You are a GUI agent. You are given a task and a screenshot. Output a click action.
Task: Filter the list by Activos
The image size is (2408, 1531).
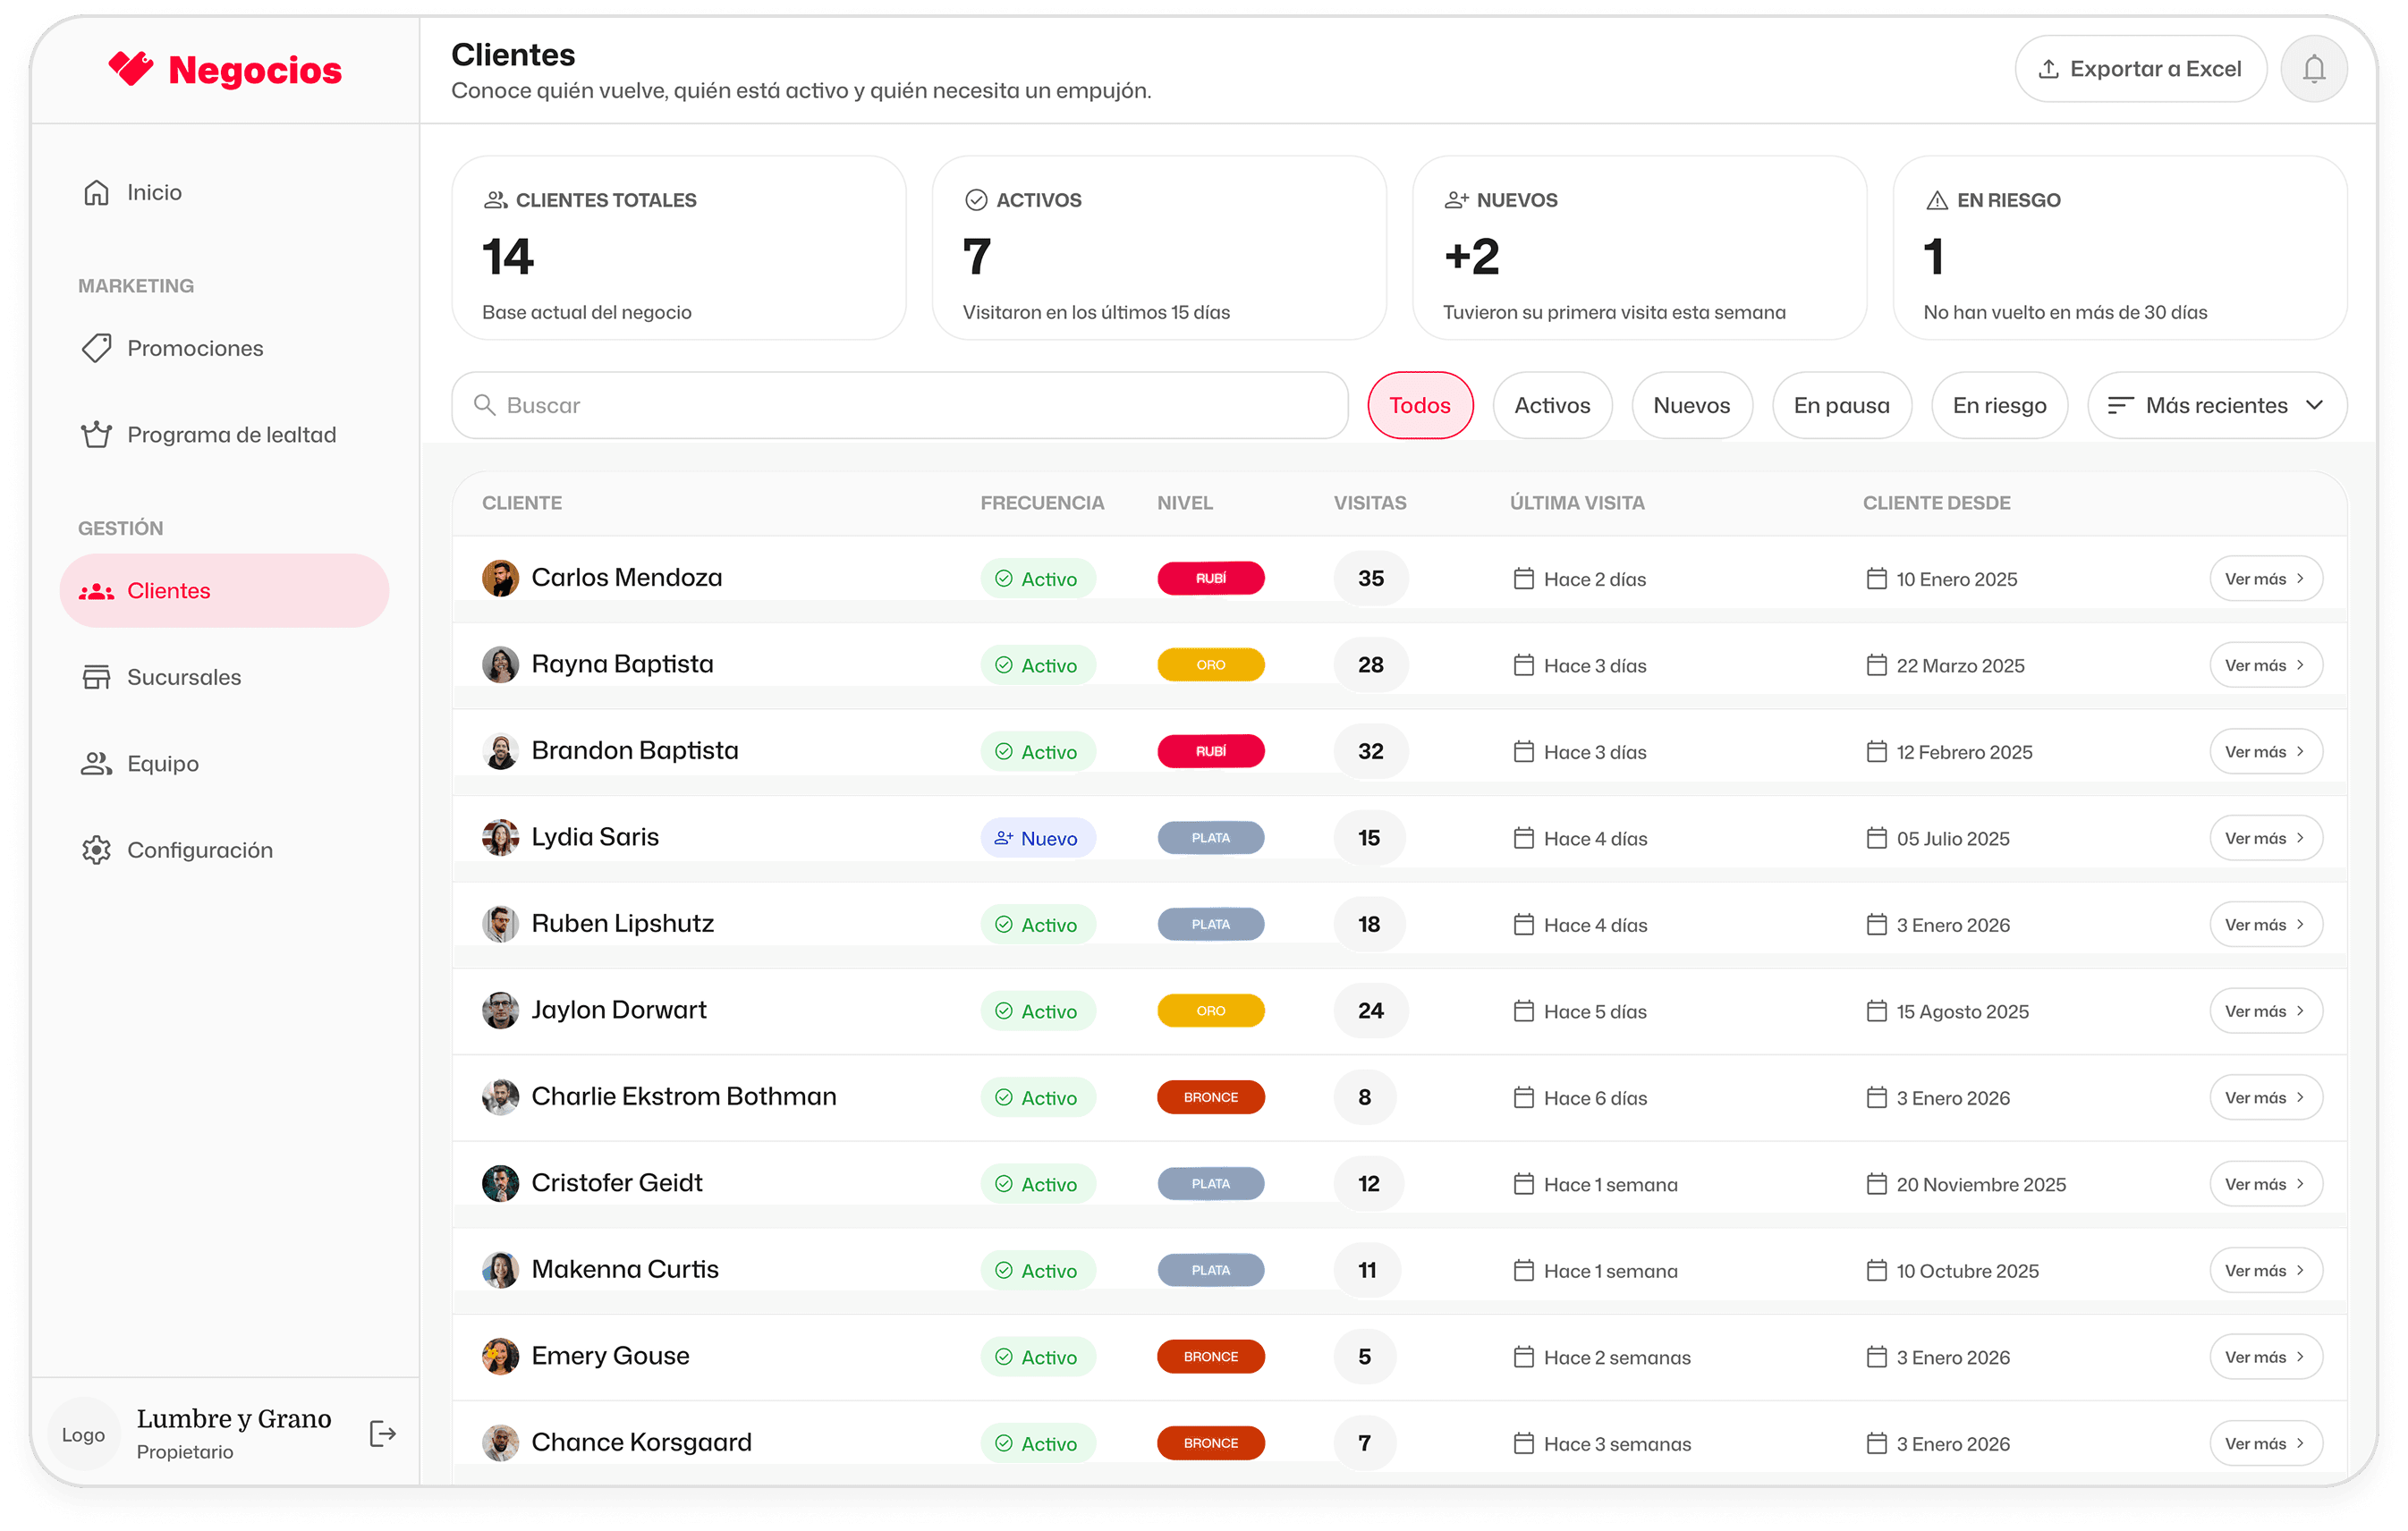(1551, 405)
